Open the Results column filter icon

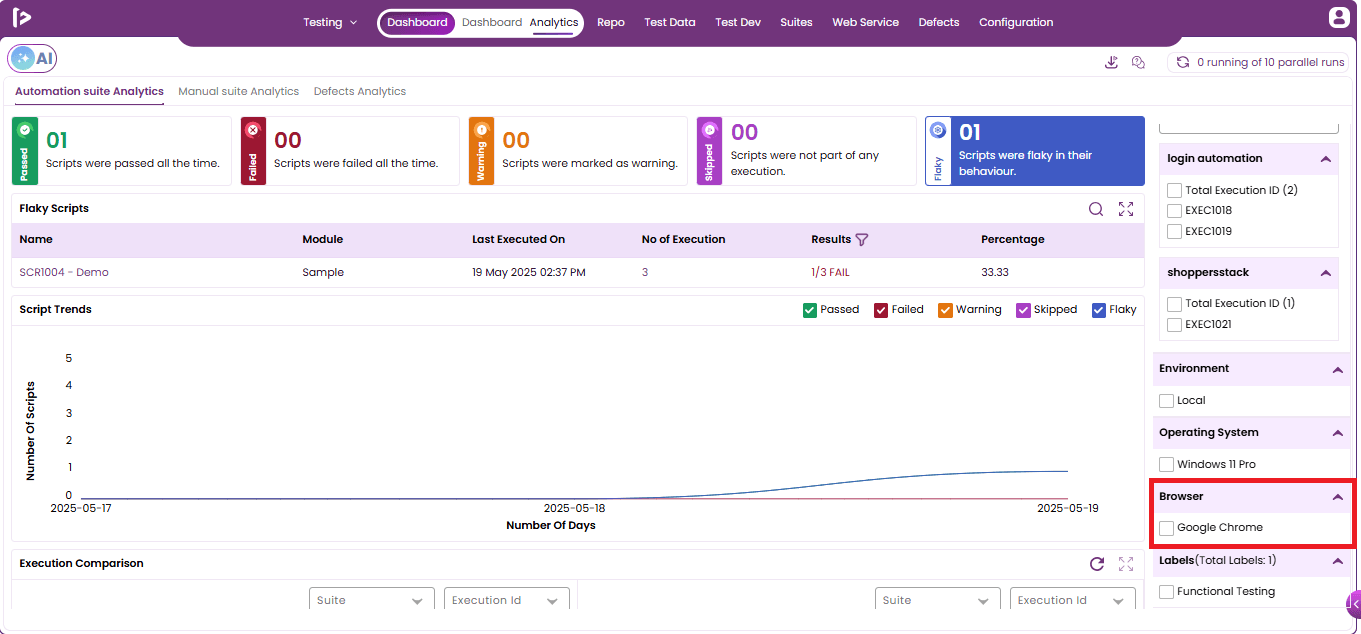tap(862, 240)
